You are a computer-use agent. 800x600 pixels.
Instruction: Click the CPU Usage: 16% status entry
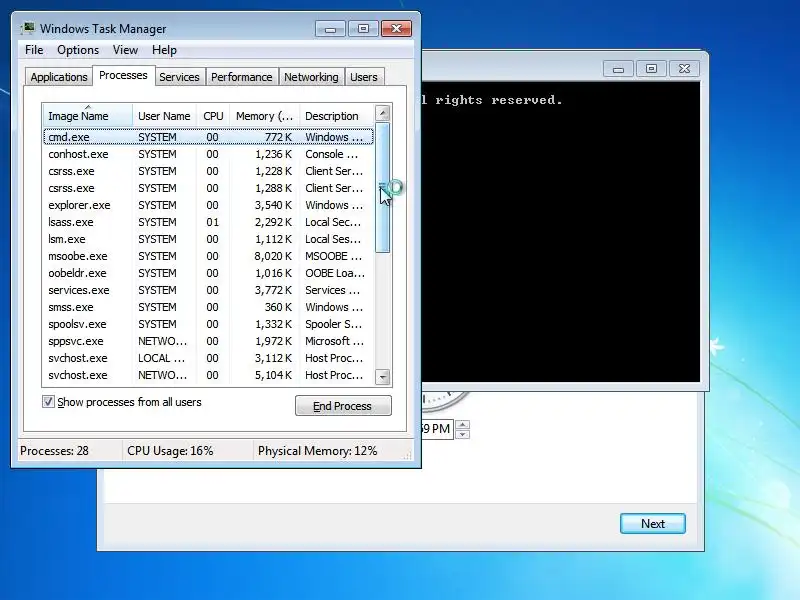pyautogui.click(x=170, y=451)
